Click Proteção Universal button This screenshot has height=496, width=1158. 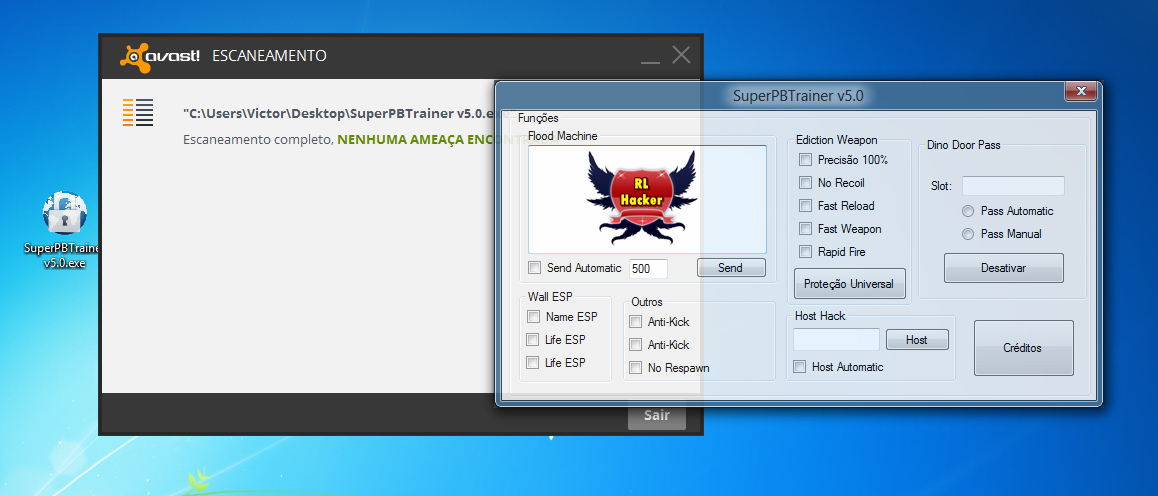point(849,283)
